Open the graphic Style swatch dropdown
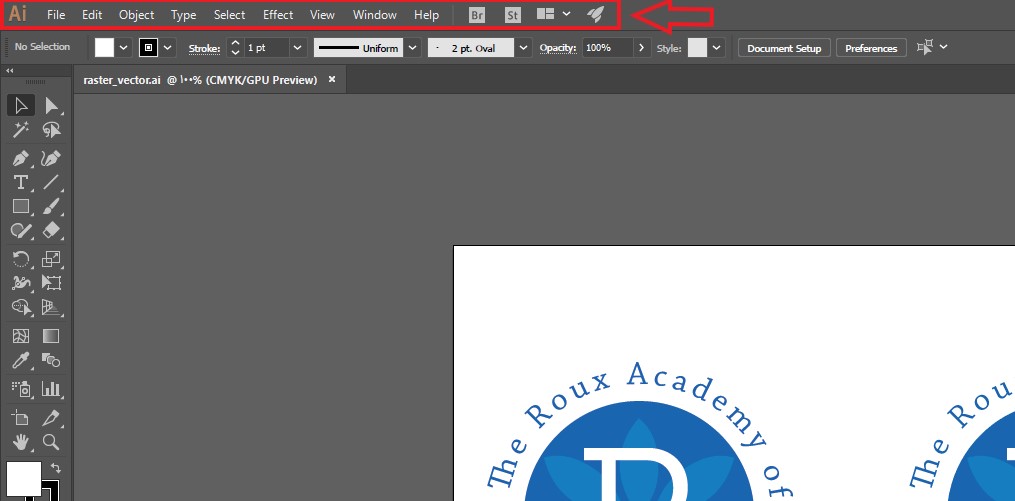Viewport: 1015px width, 501px height. pos(716,48)
